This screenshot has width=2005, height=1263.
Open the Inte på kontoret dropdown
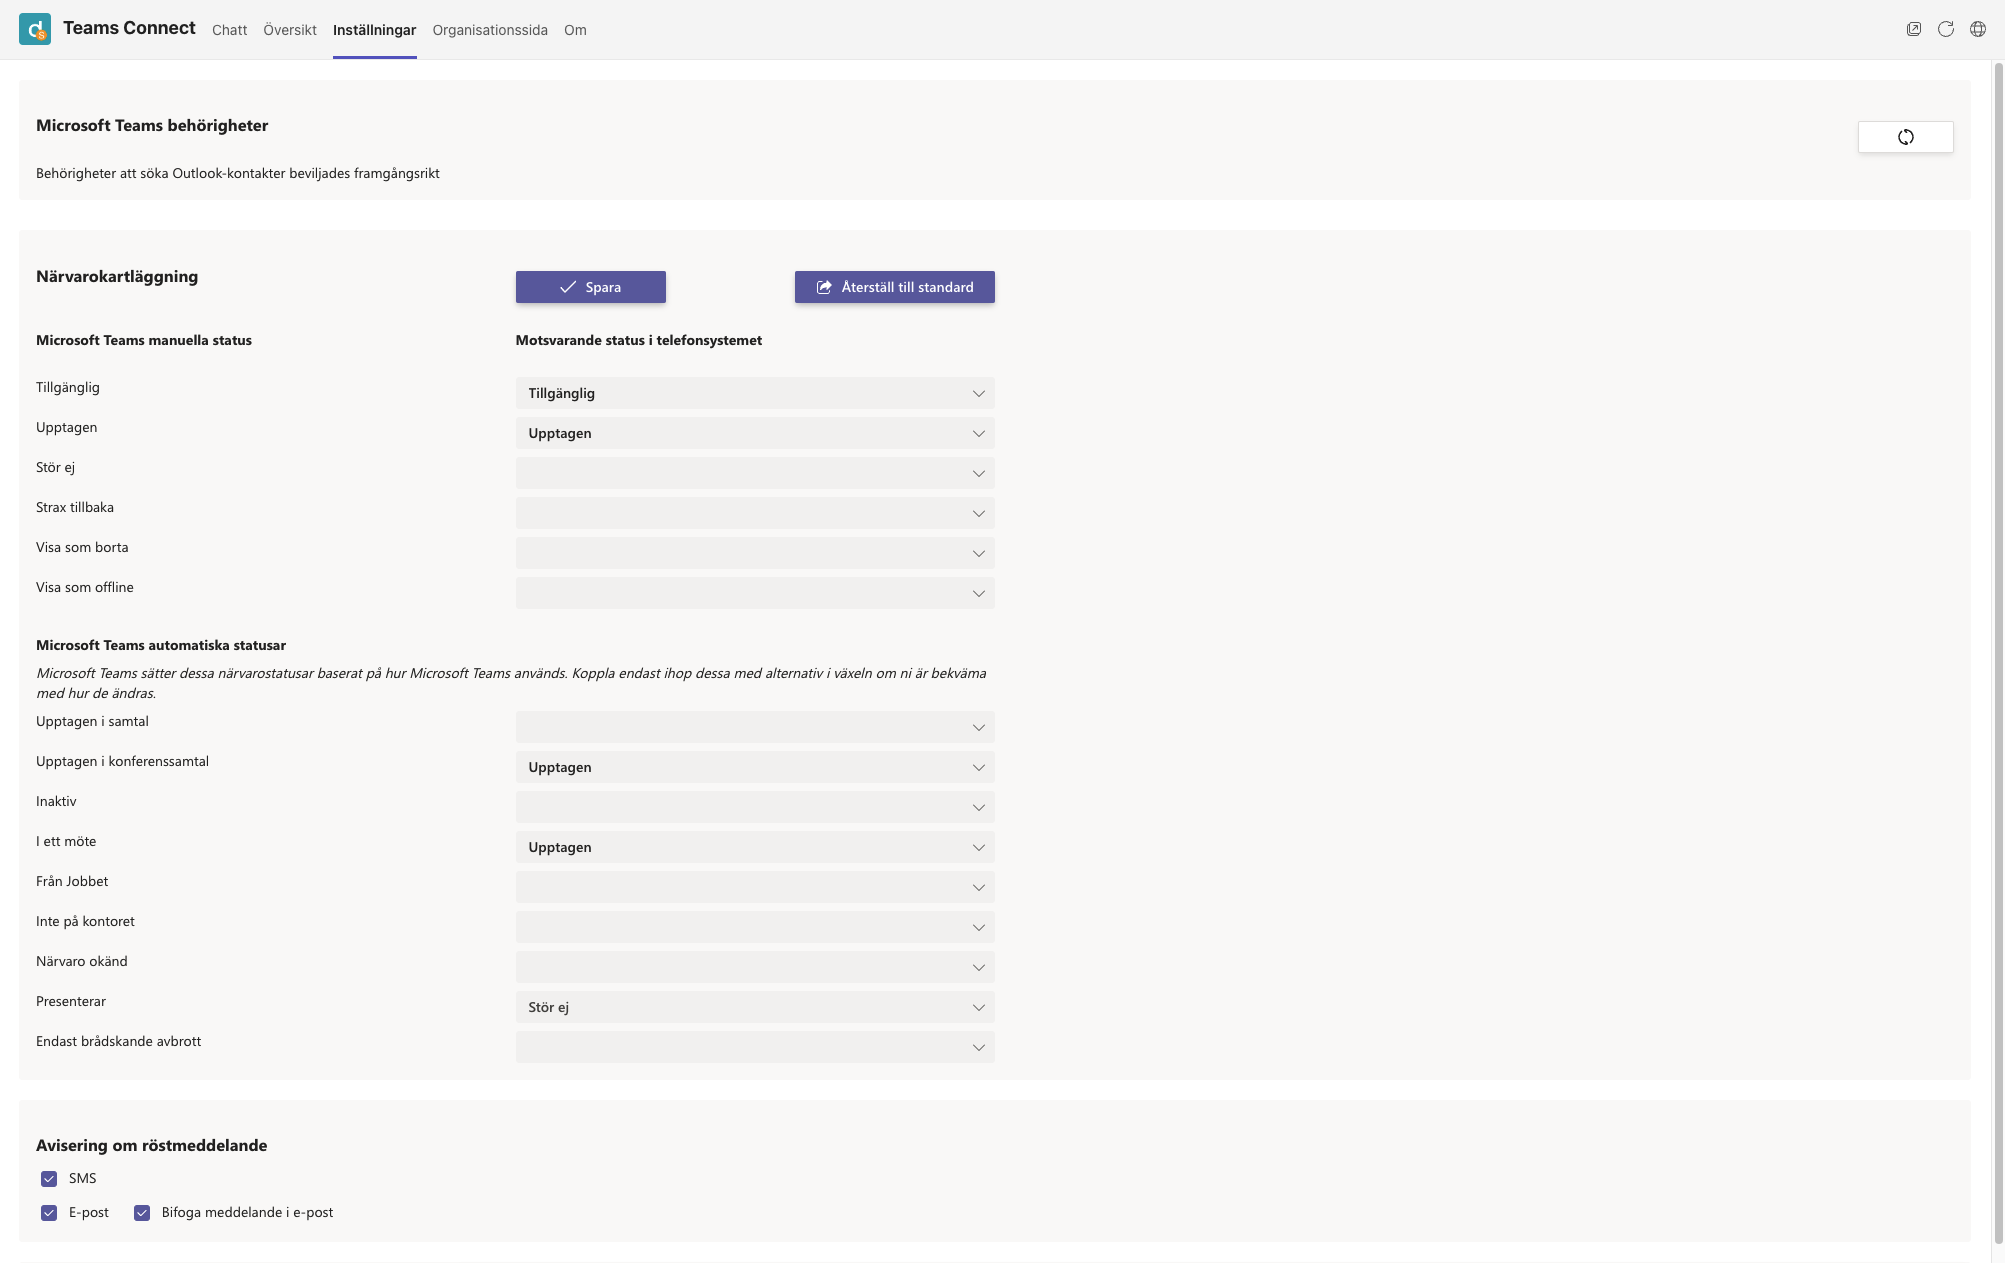click(x=755, y=927)
